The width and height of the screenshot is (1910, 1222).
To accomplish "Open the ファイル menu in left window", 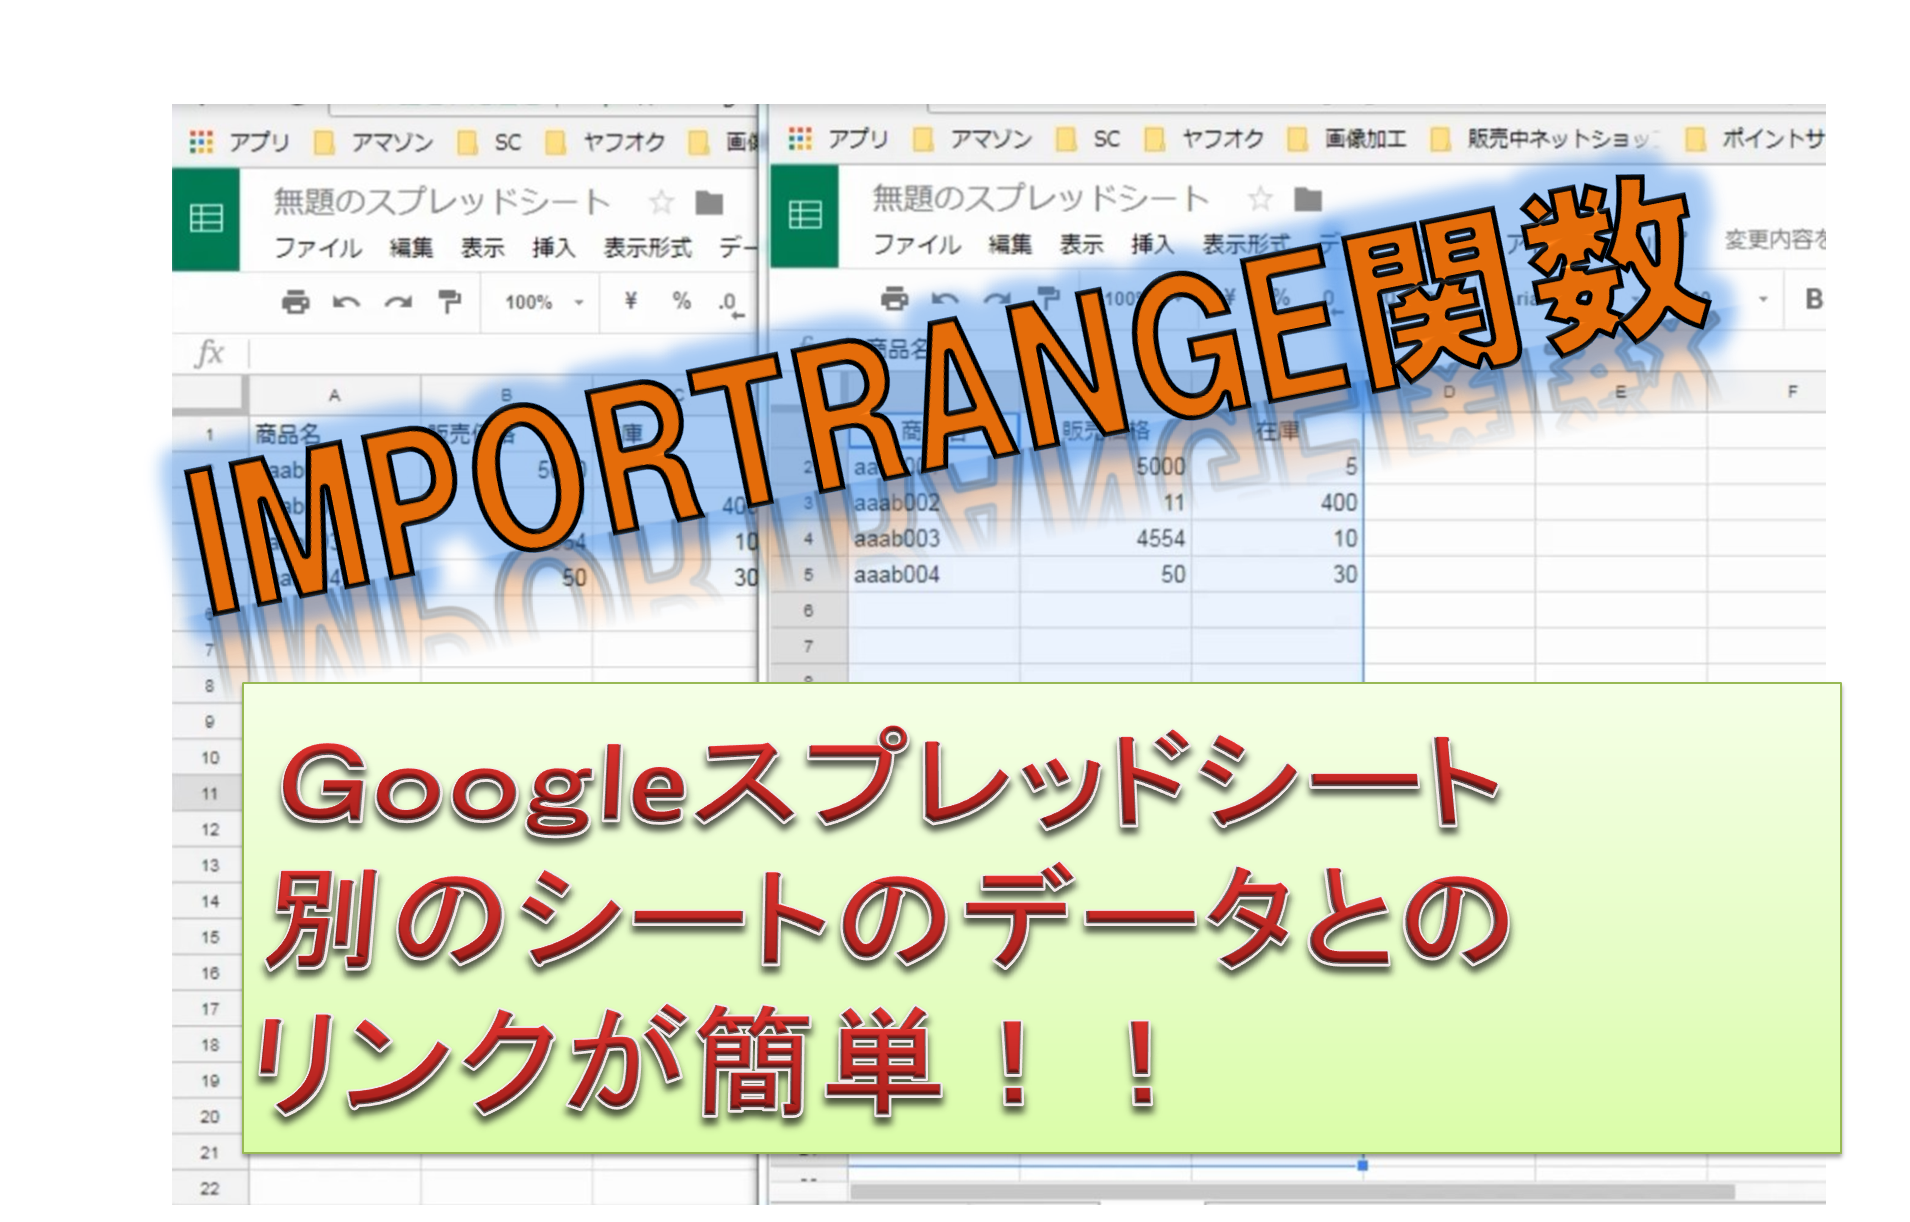I will (318, 247).
